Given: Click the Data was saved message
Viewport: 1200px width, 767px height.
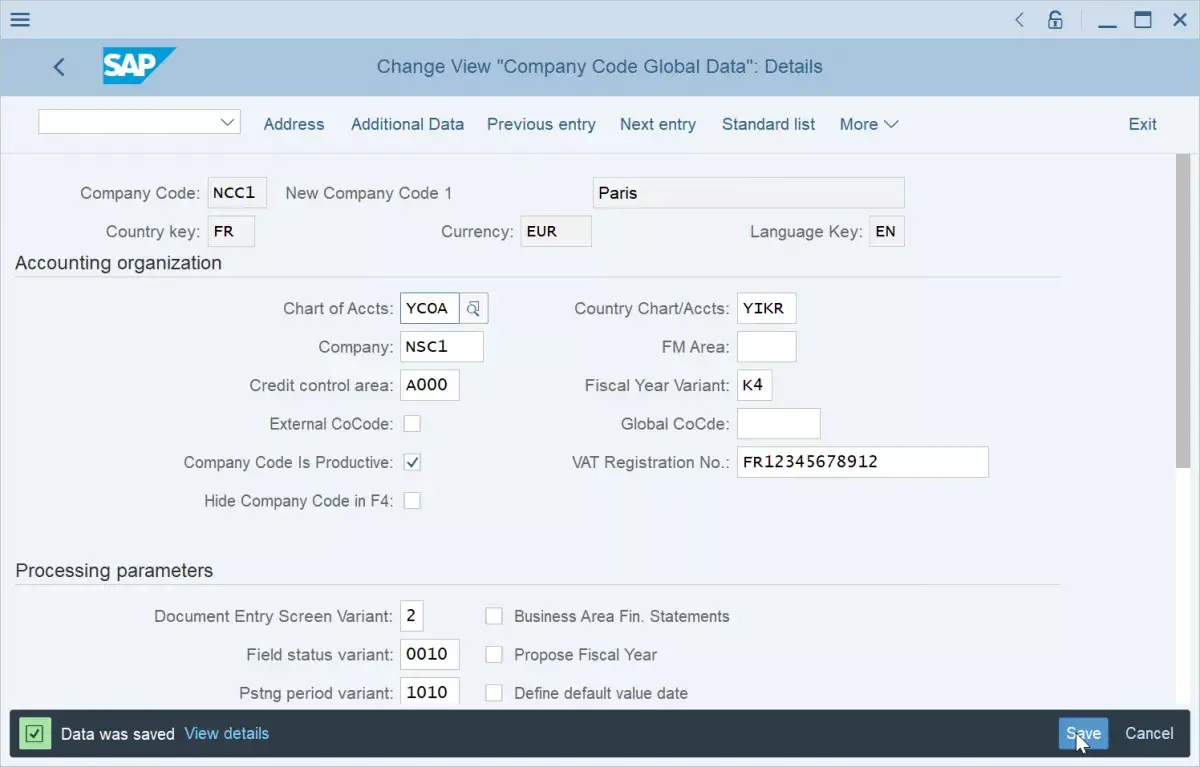Looking at the screenshot, I should (x=118, y=733).
